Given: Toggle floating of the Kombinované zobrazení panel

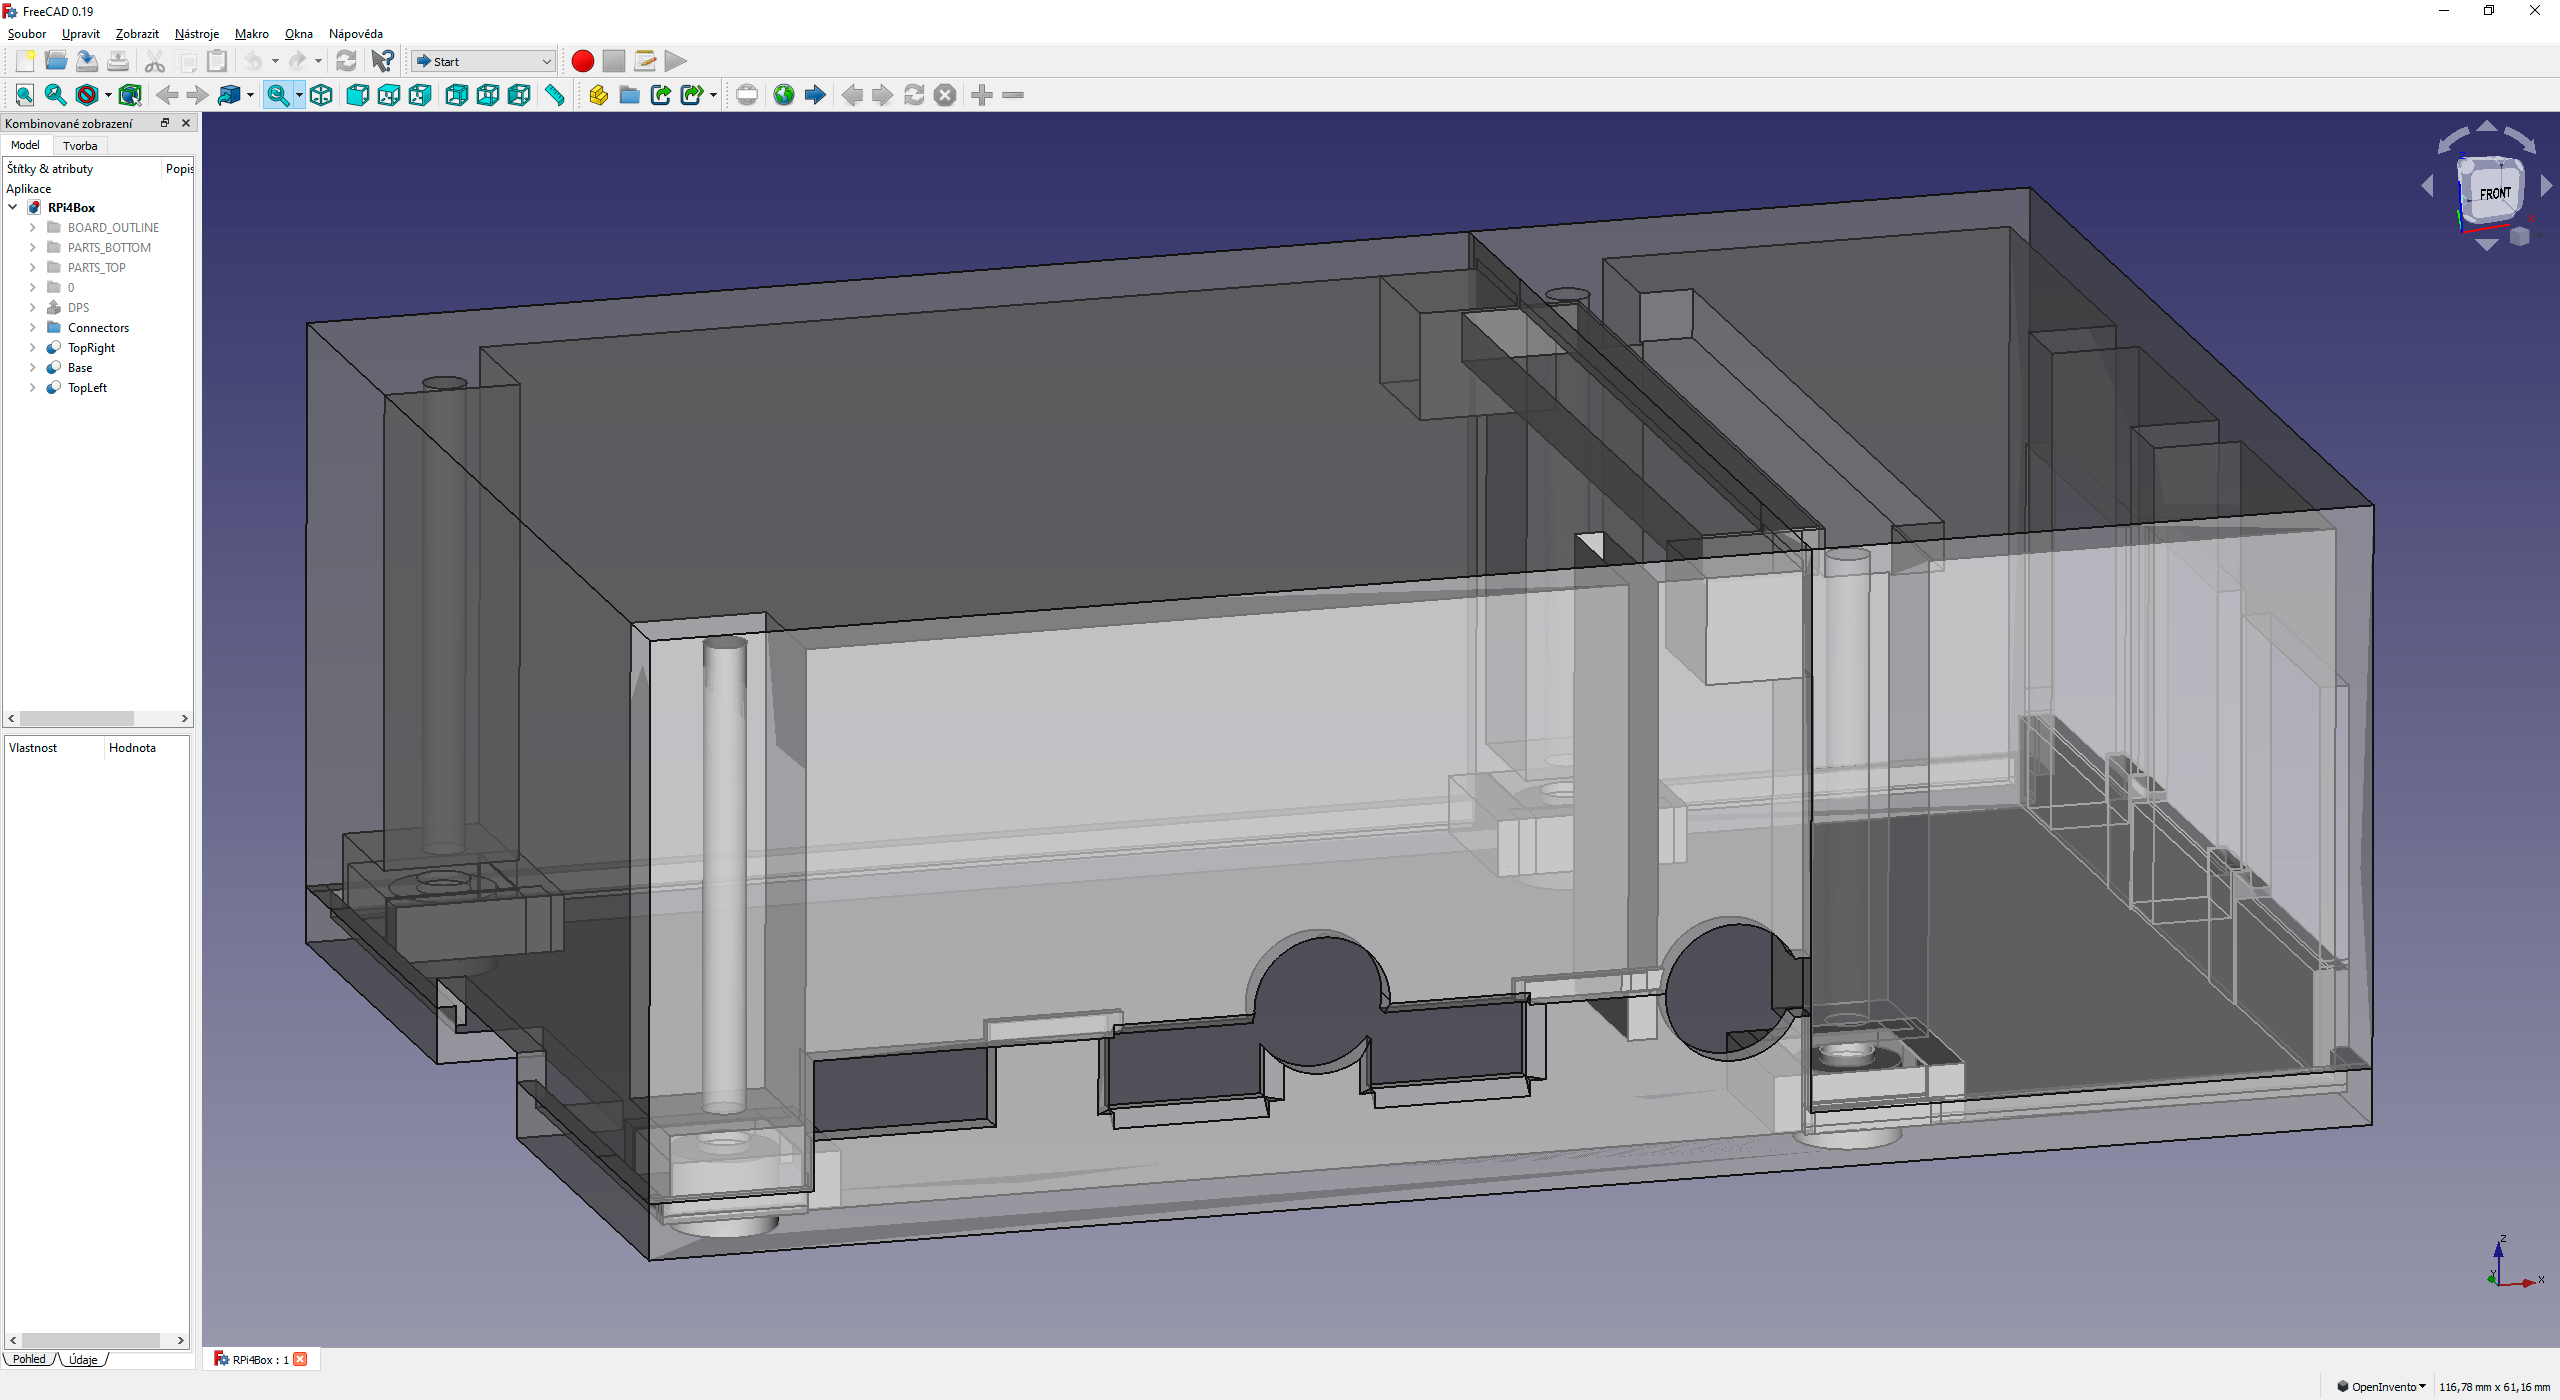Looking at the screenshot, I should (x=165, y=123).
